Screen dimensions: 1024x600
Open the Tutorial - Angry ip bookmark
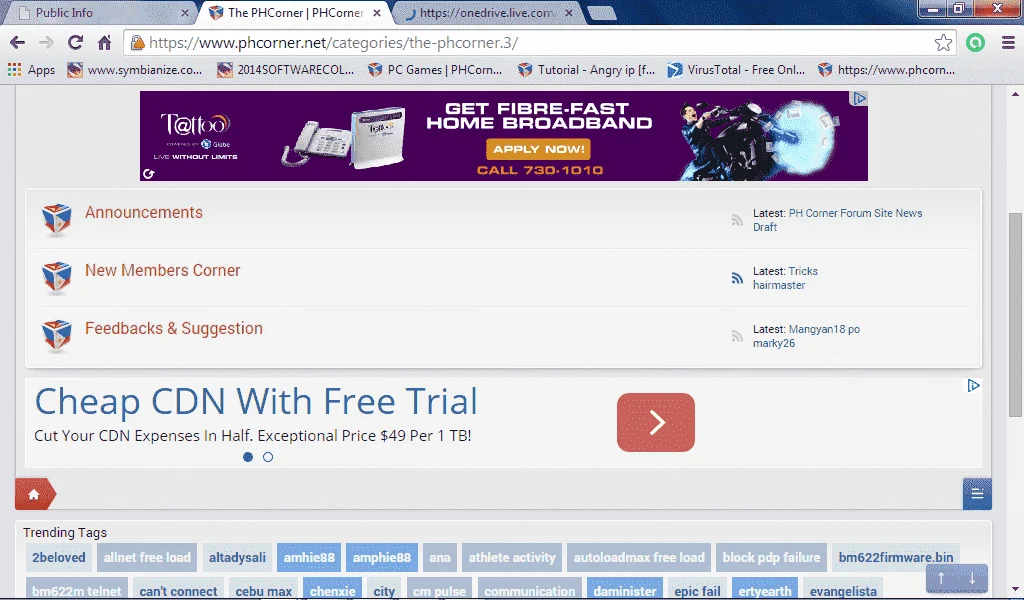click(x=586, y=70)
